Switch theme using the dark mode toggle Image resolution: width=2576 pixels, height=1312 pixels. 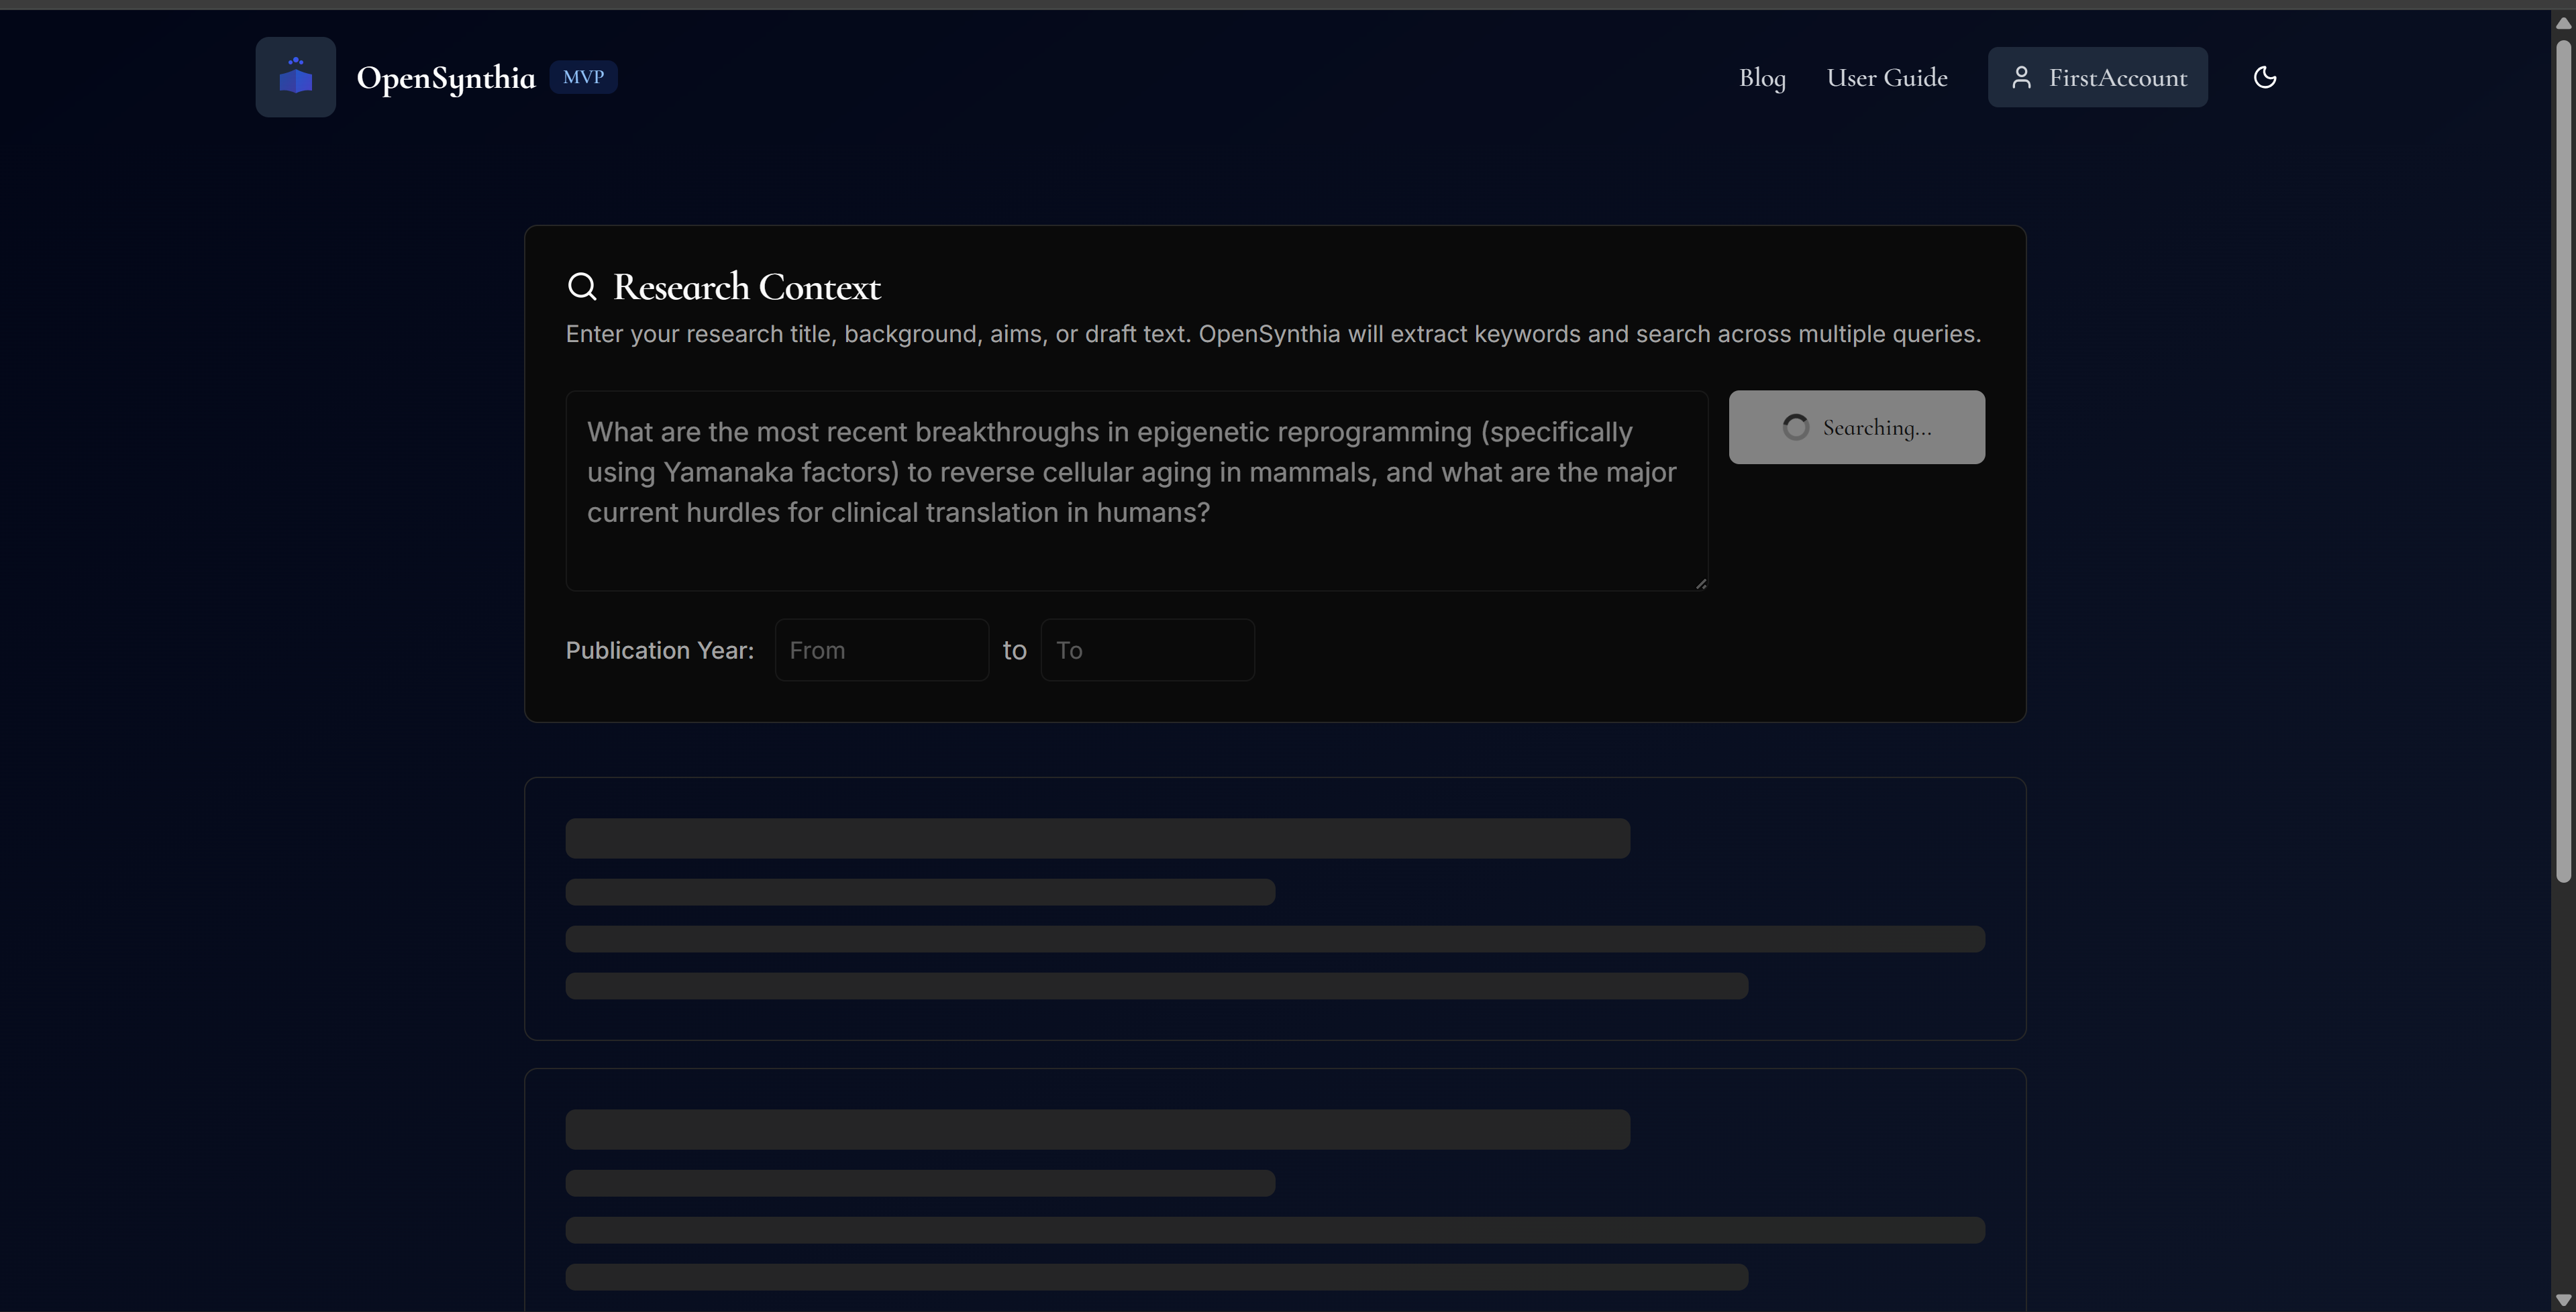(x=2264, y=76)
